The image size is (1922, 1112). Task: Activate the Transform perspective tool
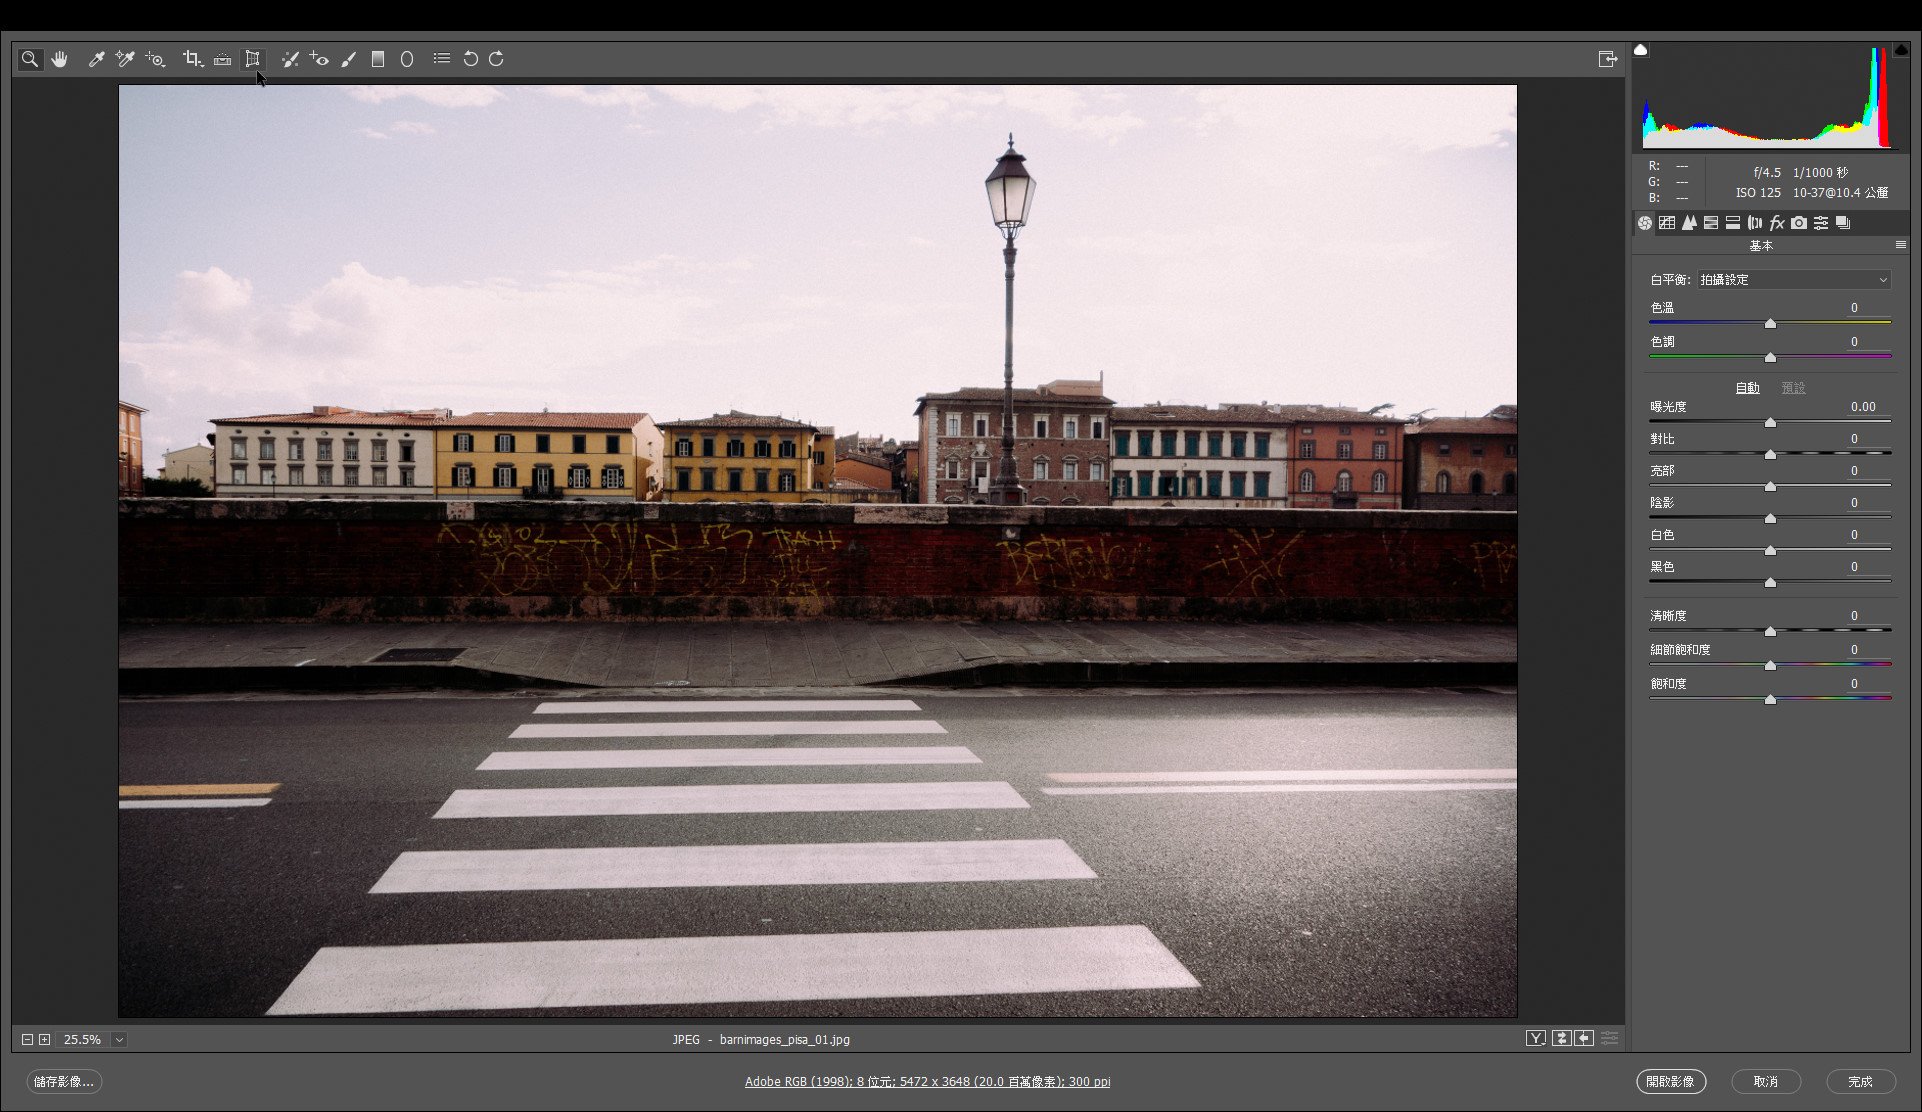point(252,59)
